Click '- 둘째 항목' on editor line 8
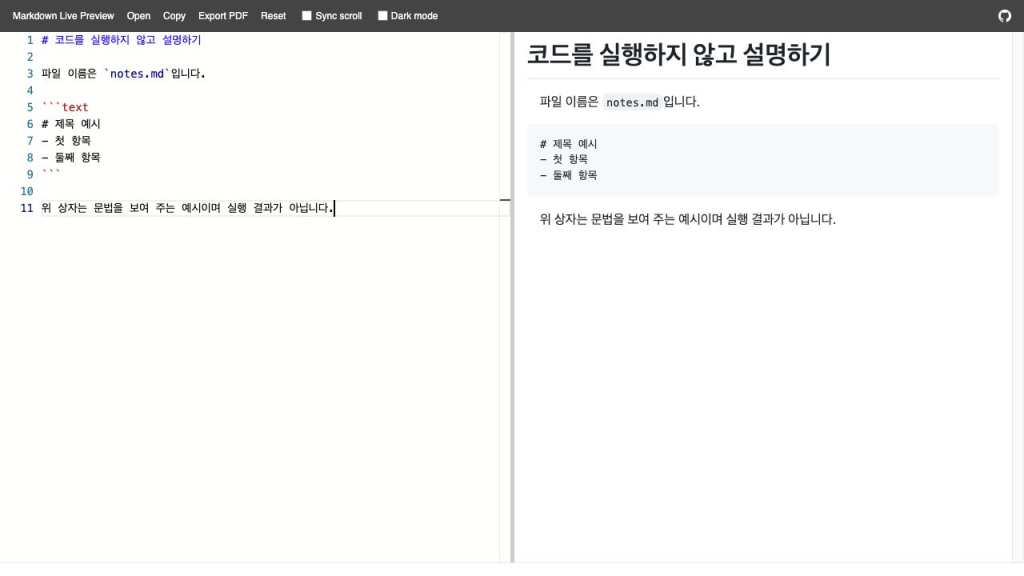1024x576 pixels. point(71,157)
